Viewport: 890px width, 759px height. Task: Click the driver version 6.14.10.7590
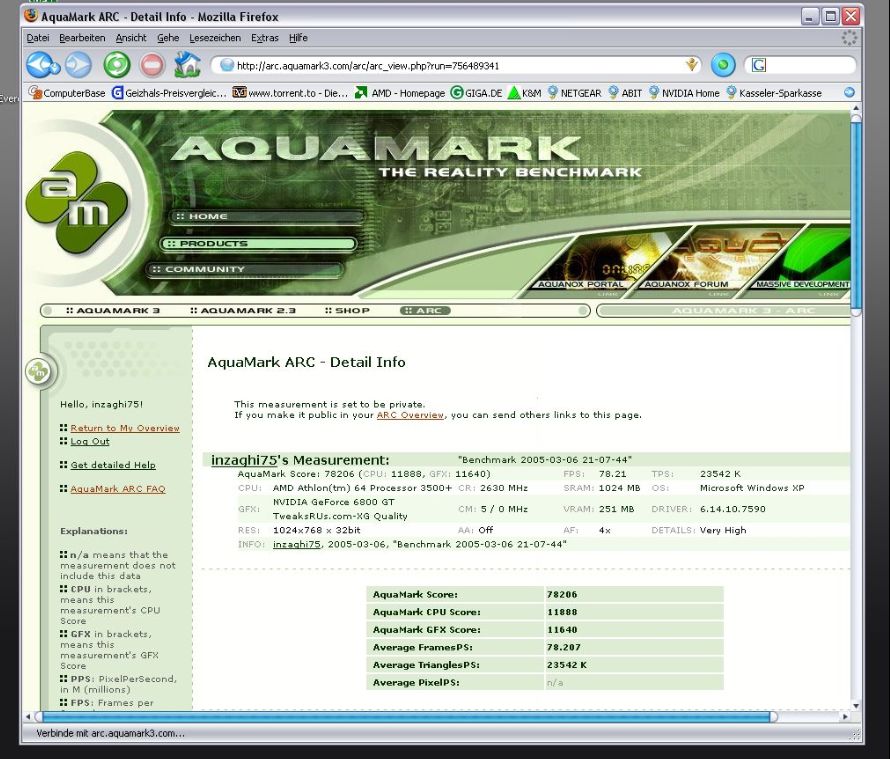732,509
